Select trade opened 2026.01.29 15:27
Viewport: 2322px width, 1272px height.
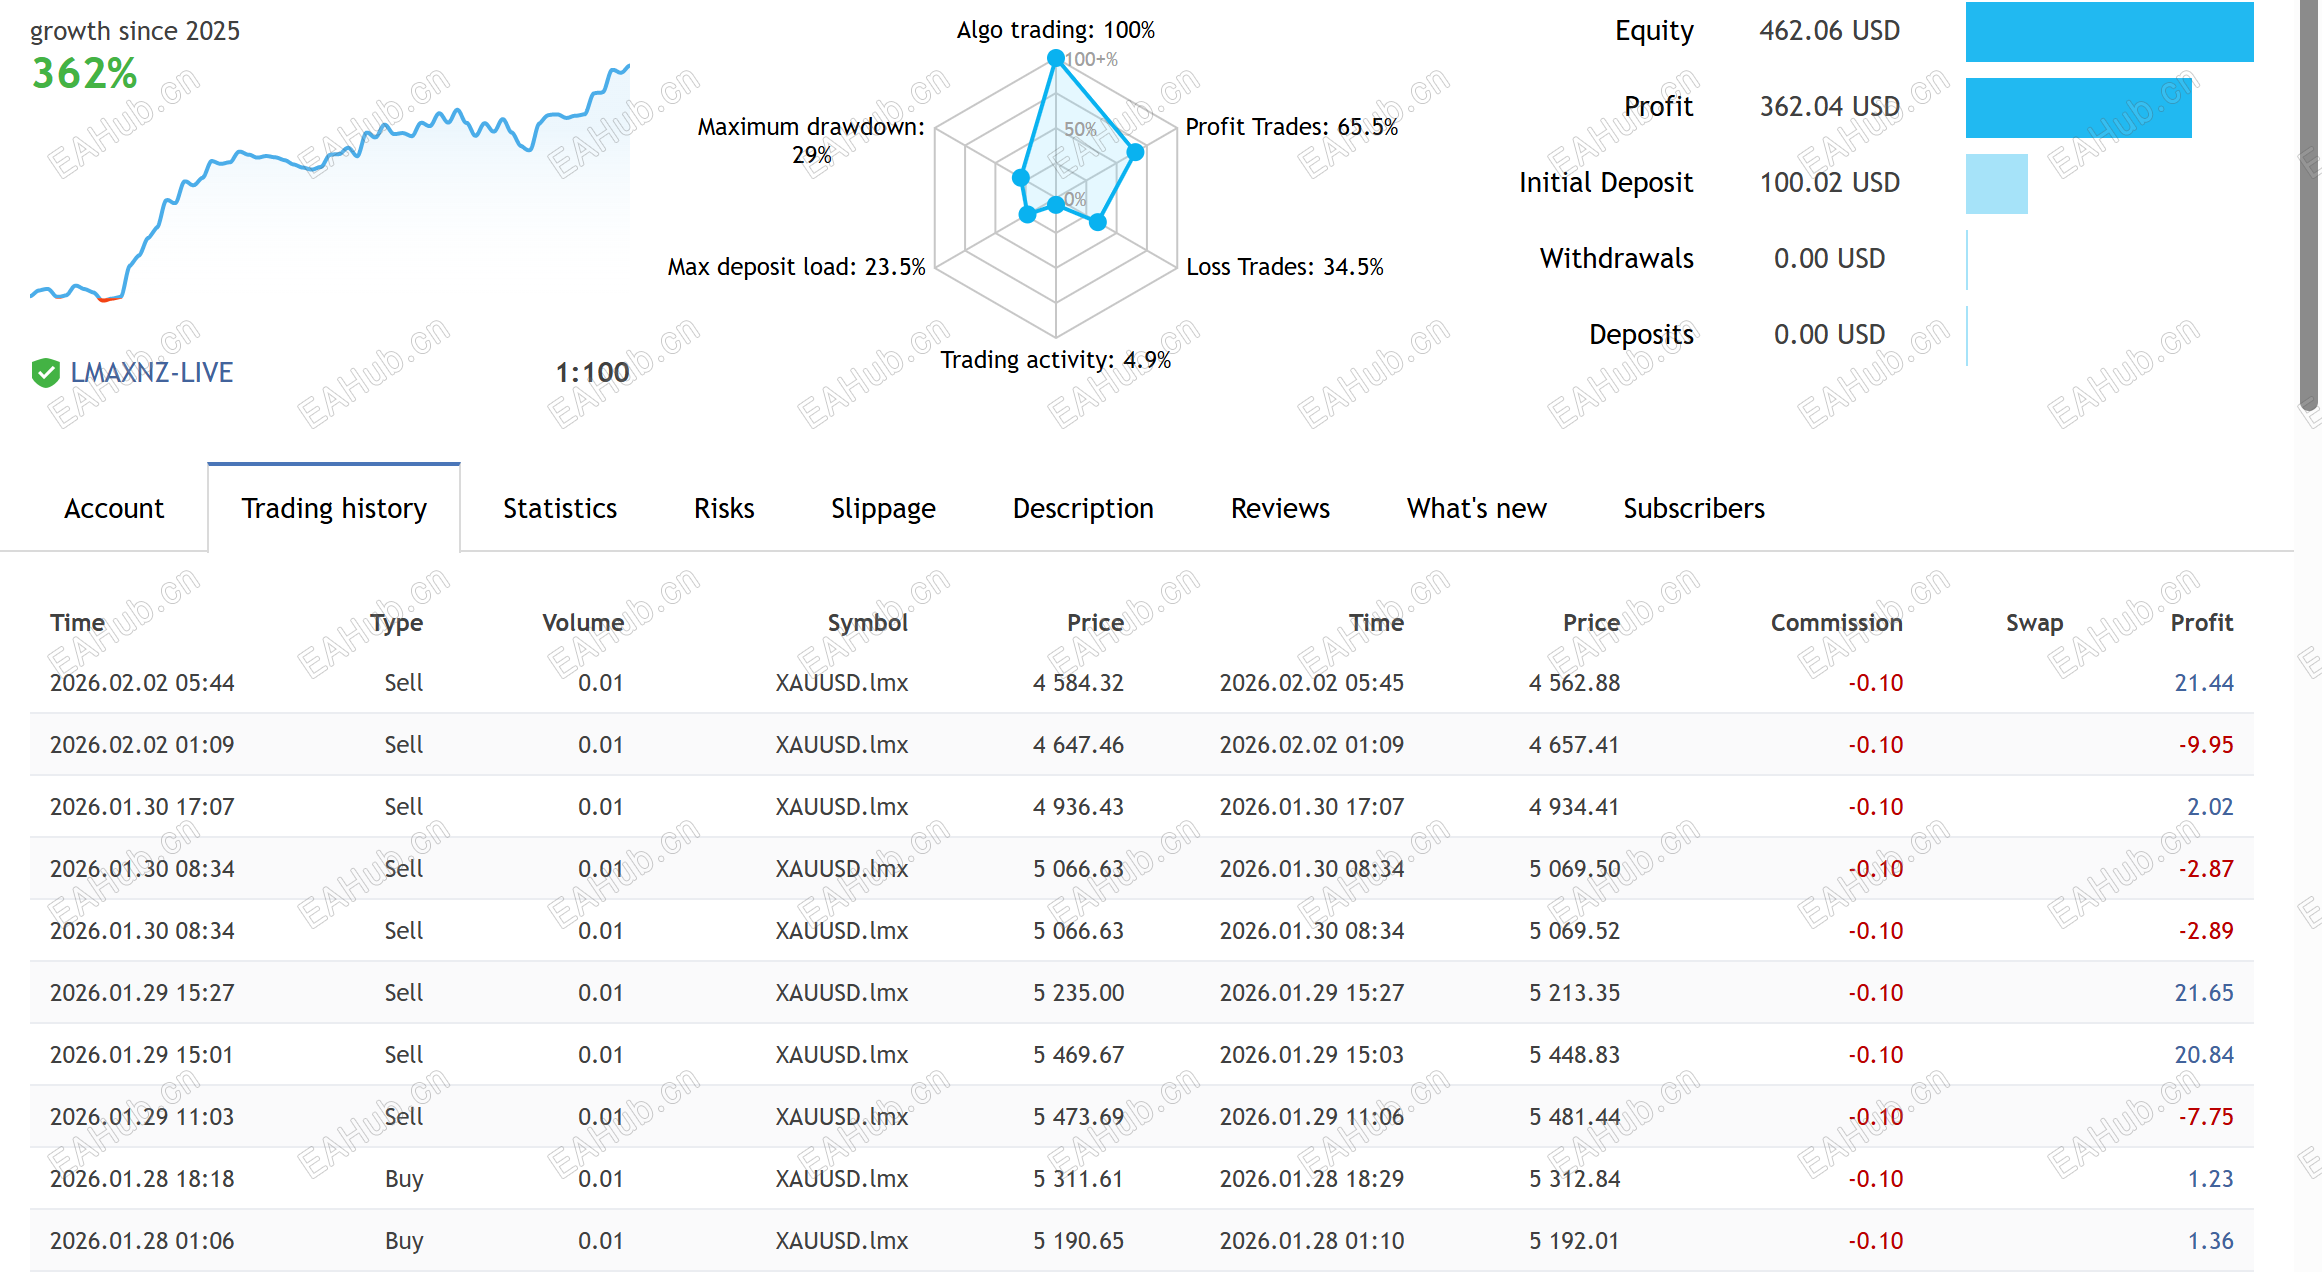(1141, 993)
